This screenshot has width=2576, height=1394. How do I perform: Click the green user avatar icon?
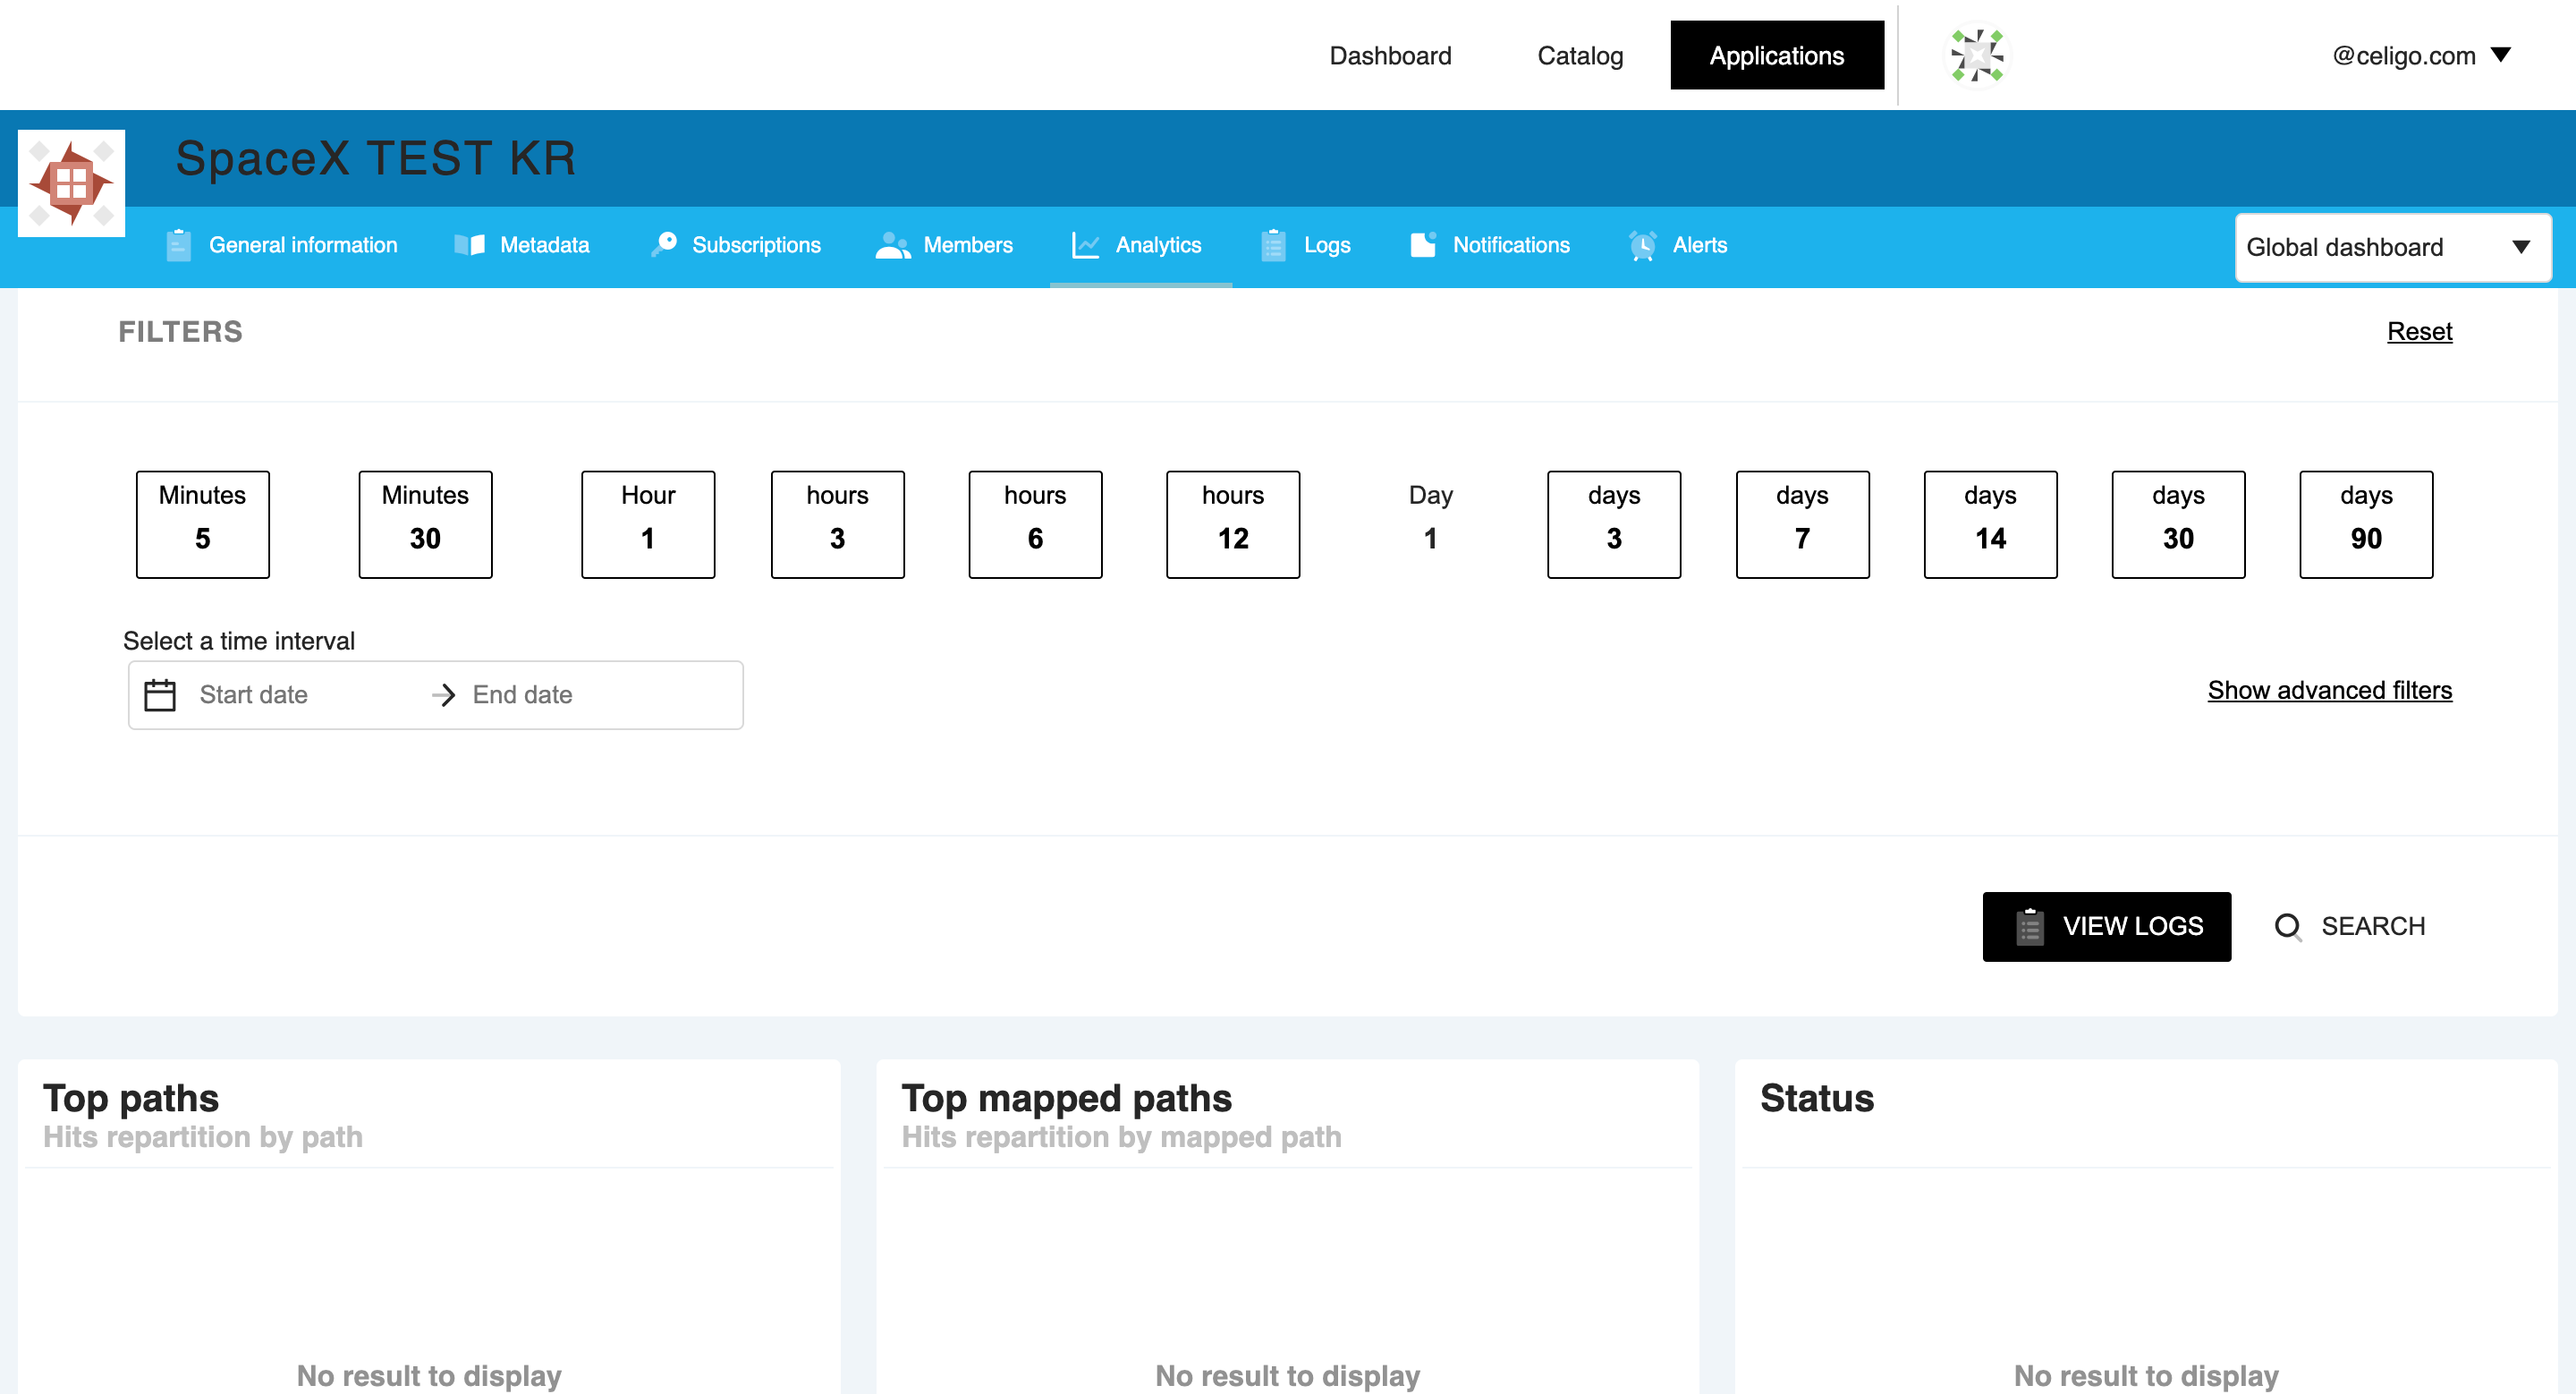1977,55
